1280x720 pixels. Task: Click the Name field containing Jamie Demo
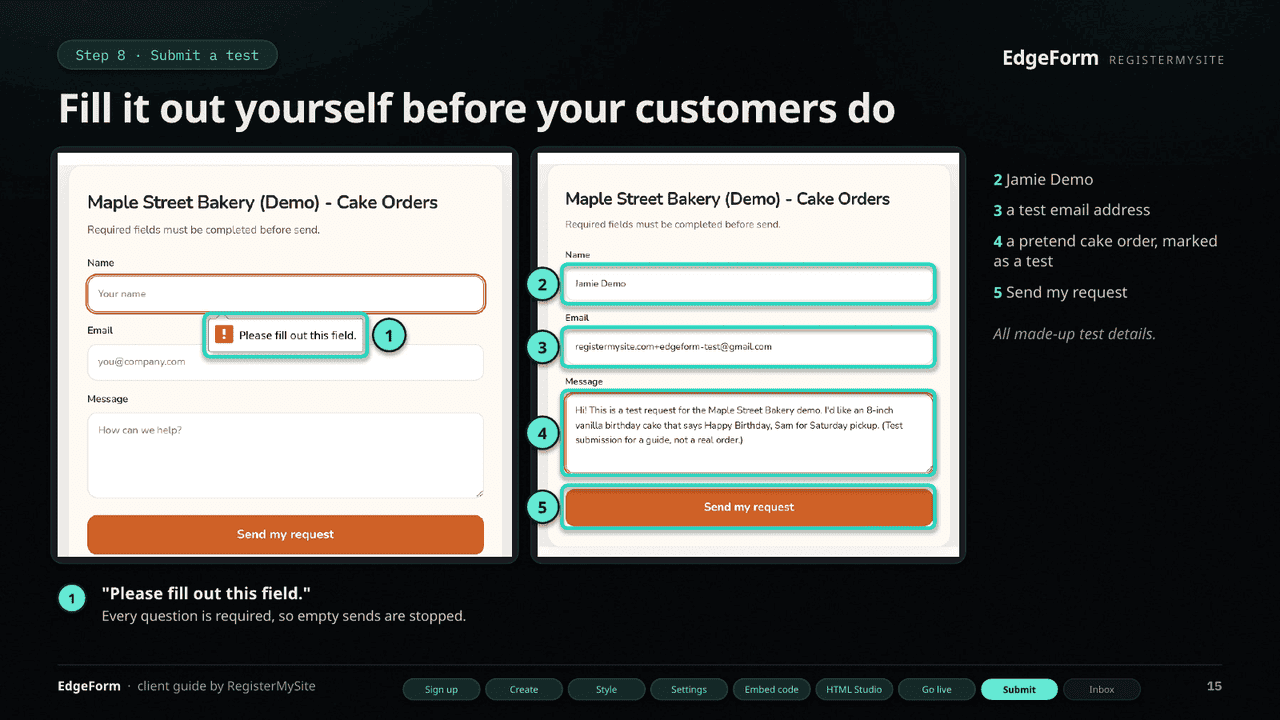(x=749, y=284)
